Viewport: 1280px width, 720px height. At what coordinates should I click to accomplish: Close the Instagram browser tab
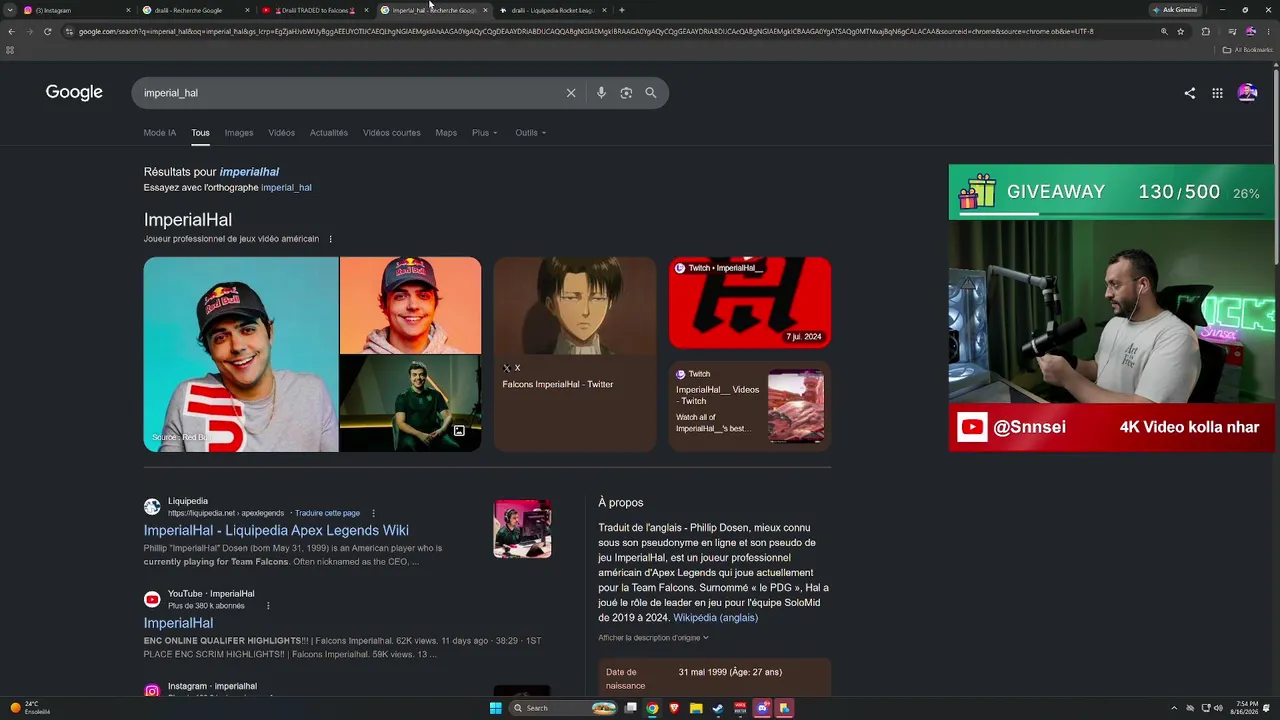[128, 10]
